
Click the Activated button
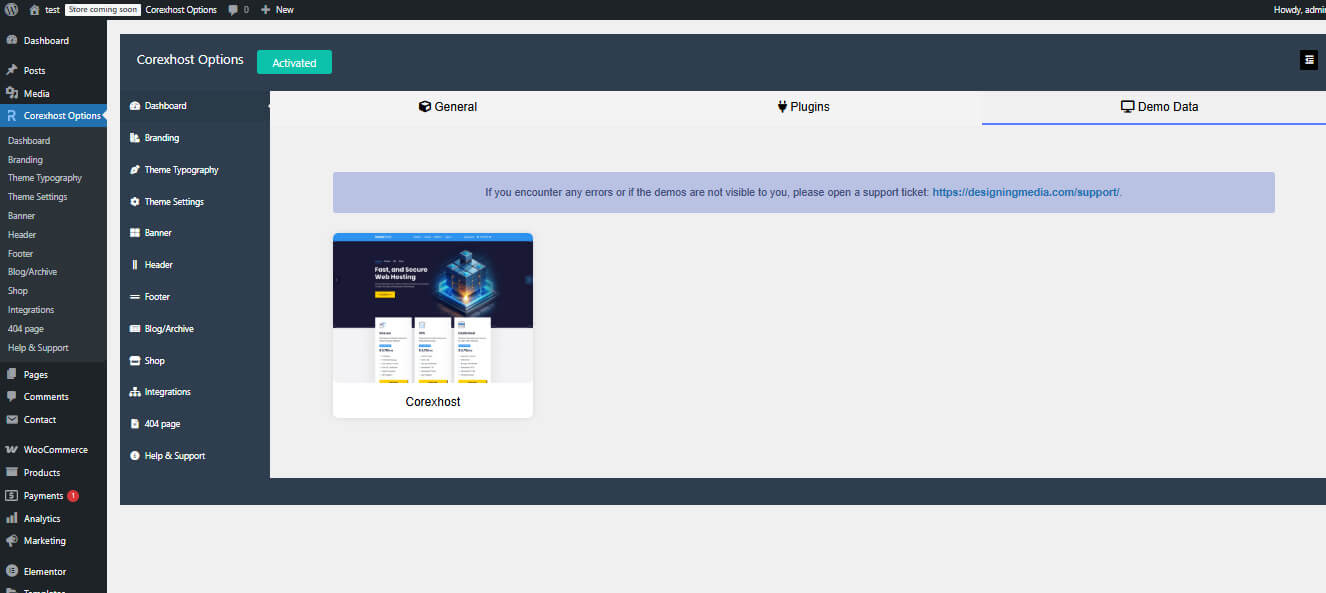tap(294, 62)
